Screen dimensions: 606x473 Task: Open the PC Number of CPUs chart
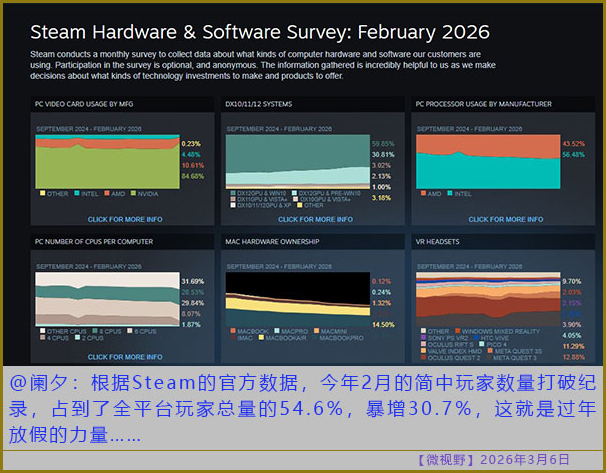pos(108,297)
